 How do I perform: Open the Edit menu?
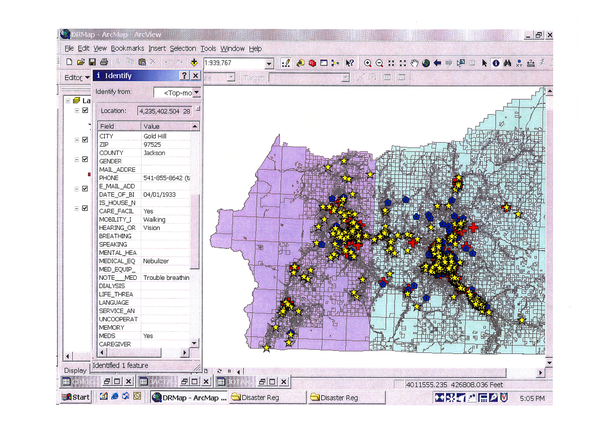[83, 49]
